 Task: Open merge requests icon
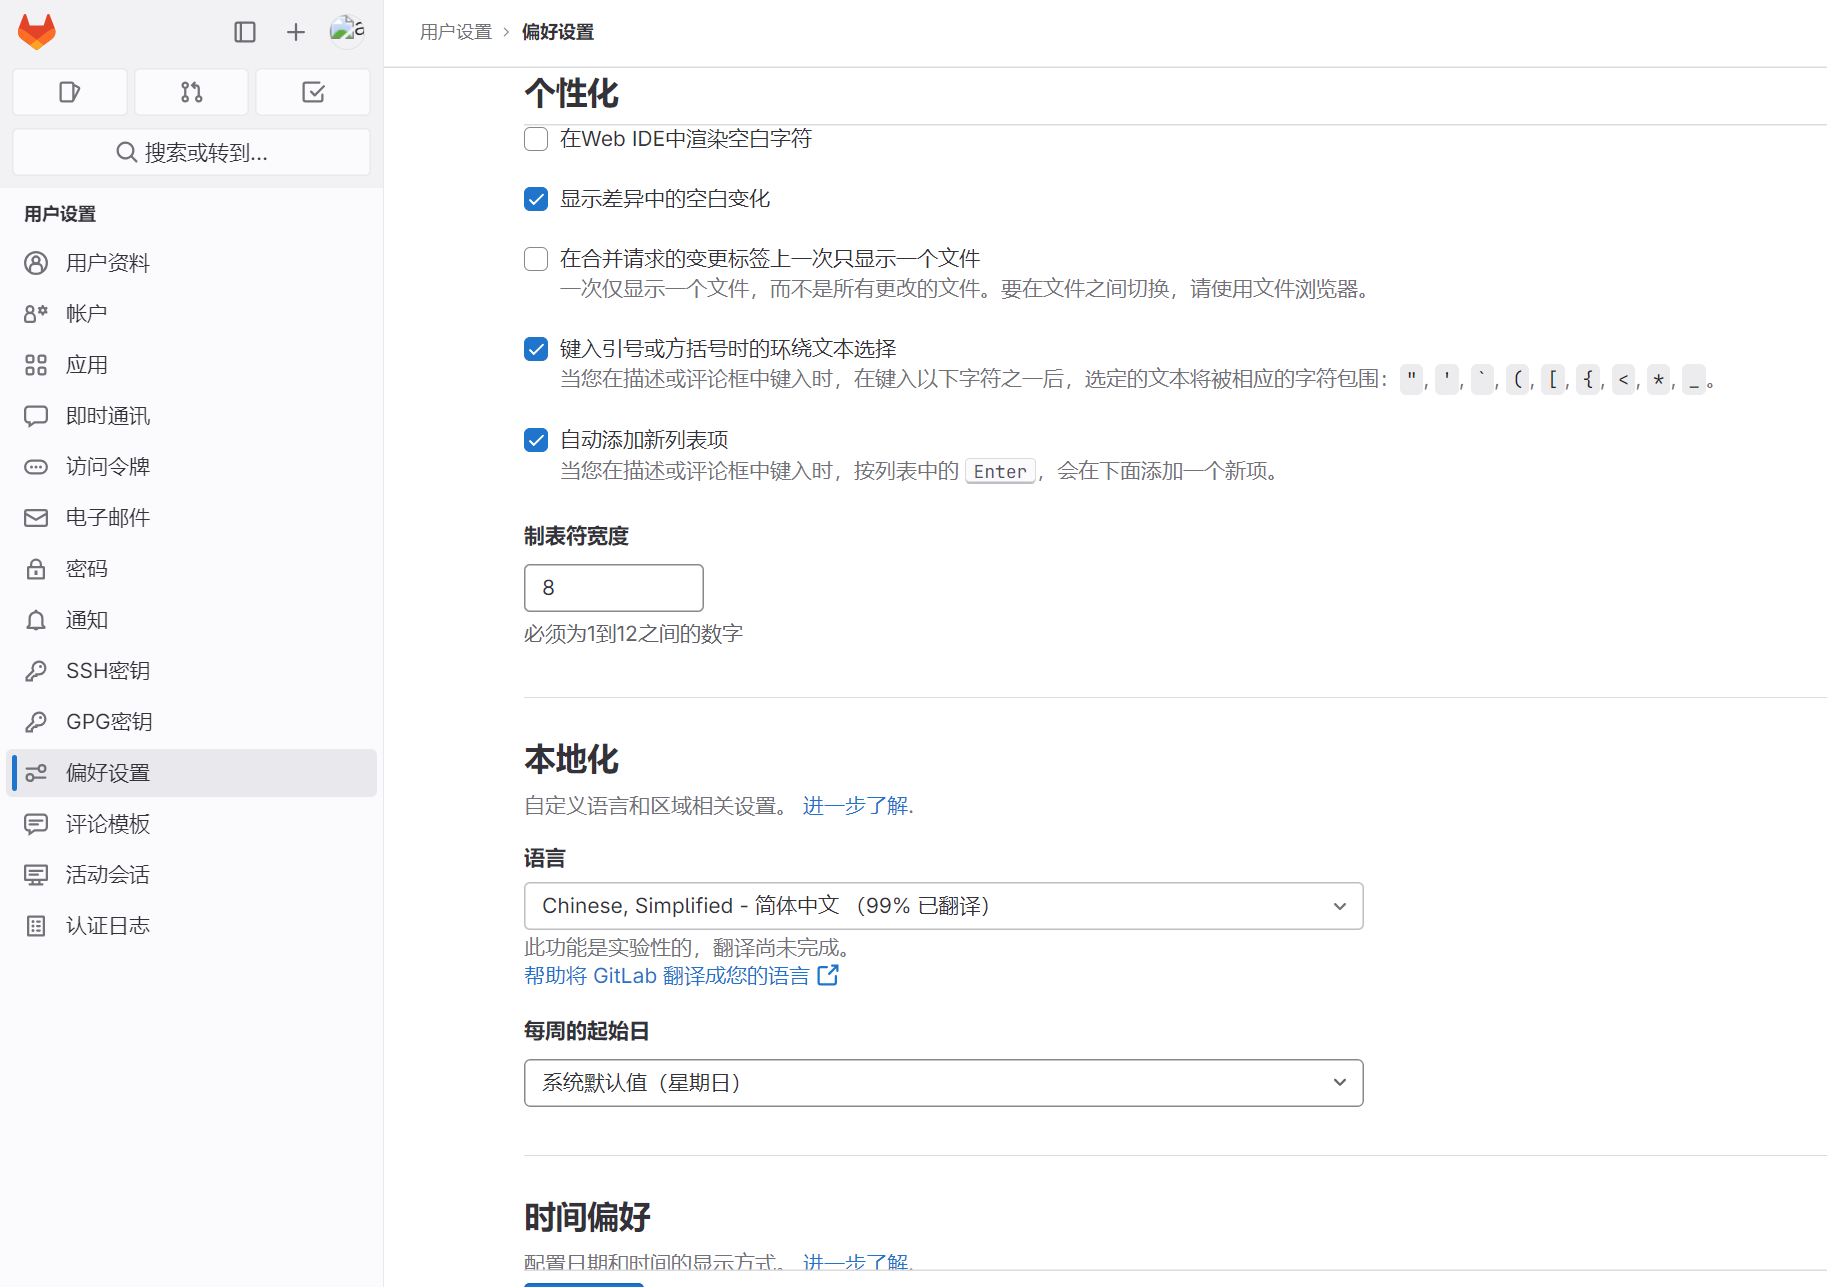[x=191, y=92]
